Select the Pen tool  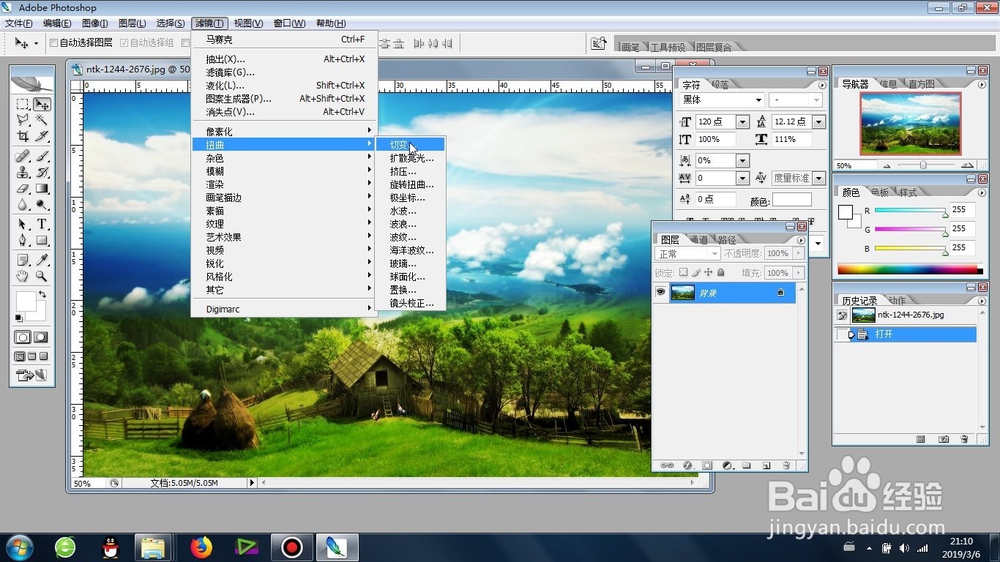(x=23, y=240)
